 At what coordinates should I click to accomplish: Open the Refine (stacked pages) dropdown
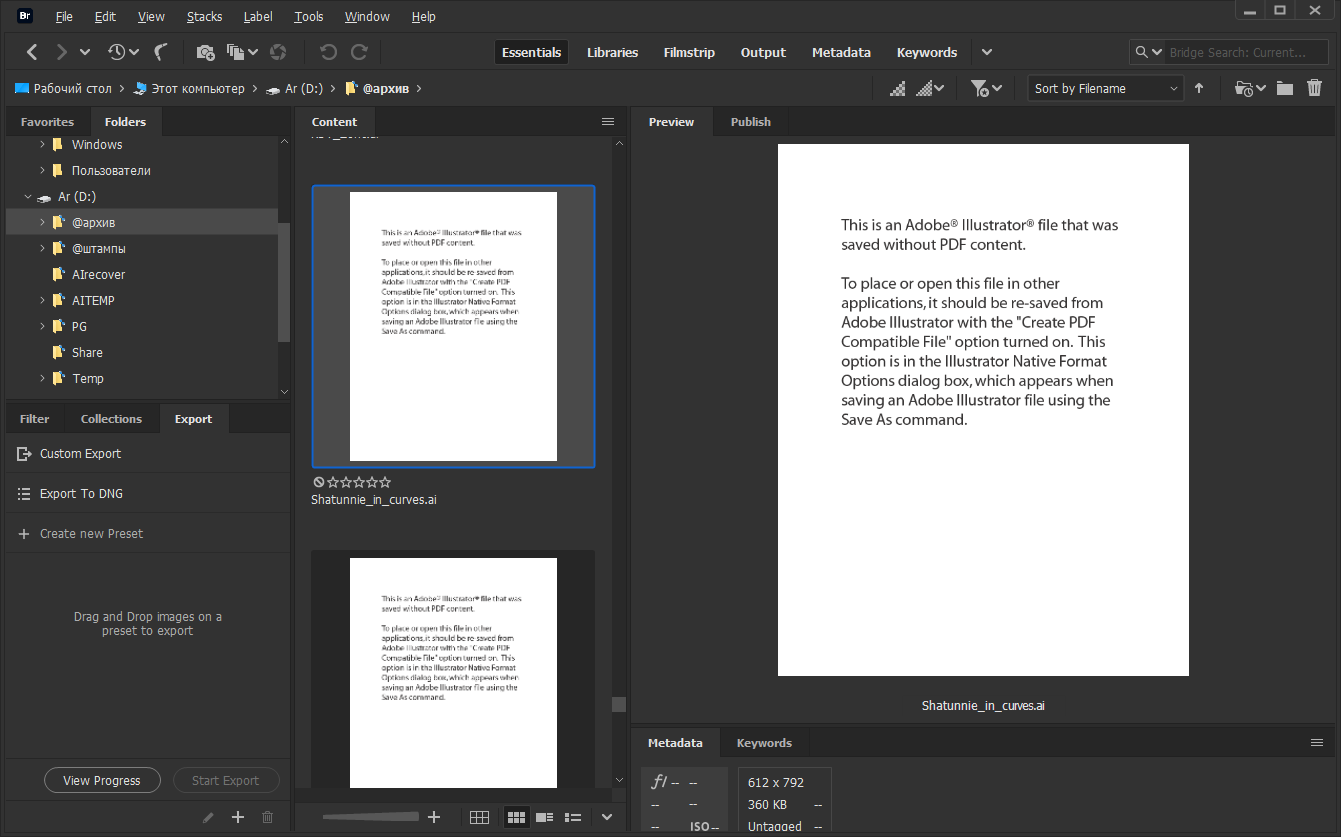point(242,52)
